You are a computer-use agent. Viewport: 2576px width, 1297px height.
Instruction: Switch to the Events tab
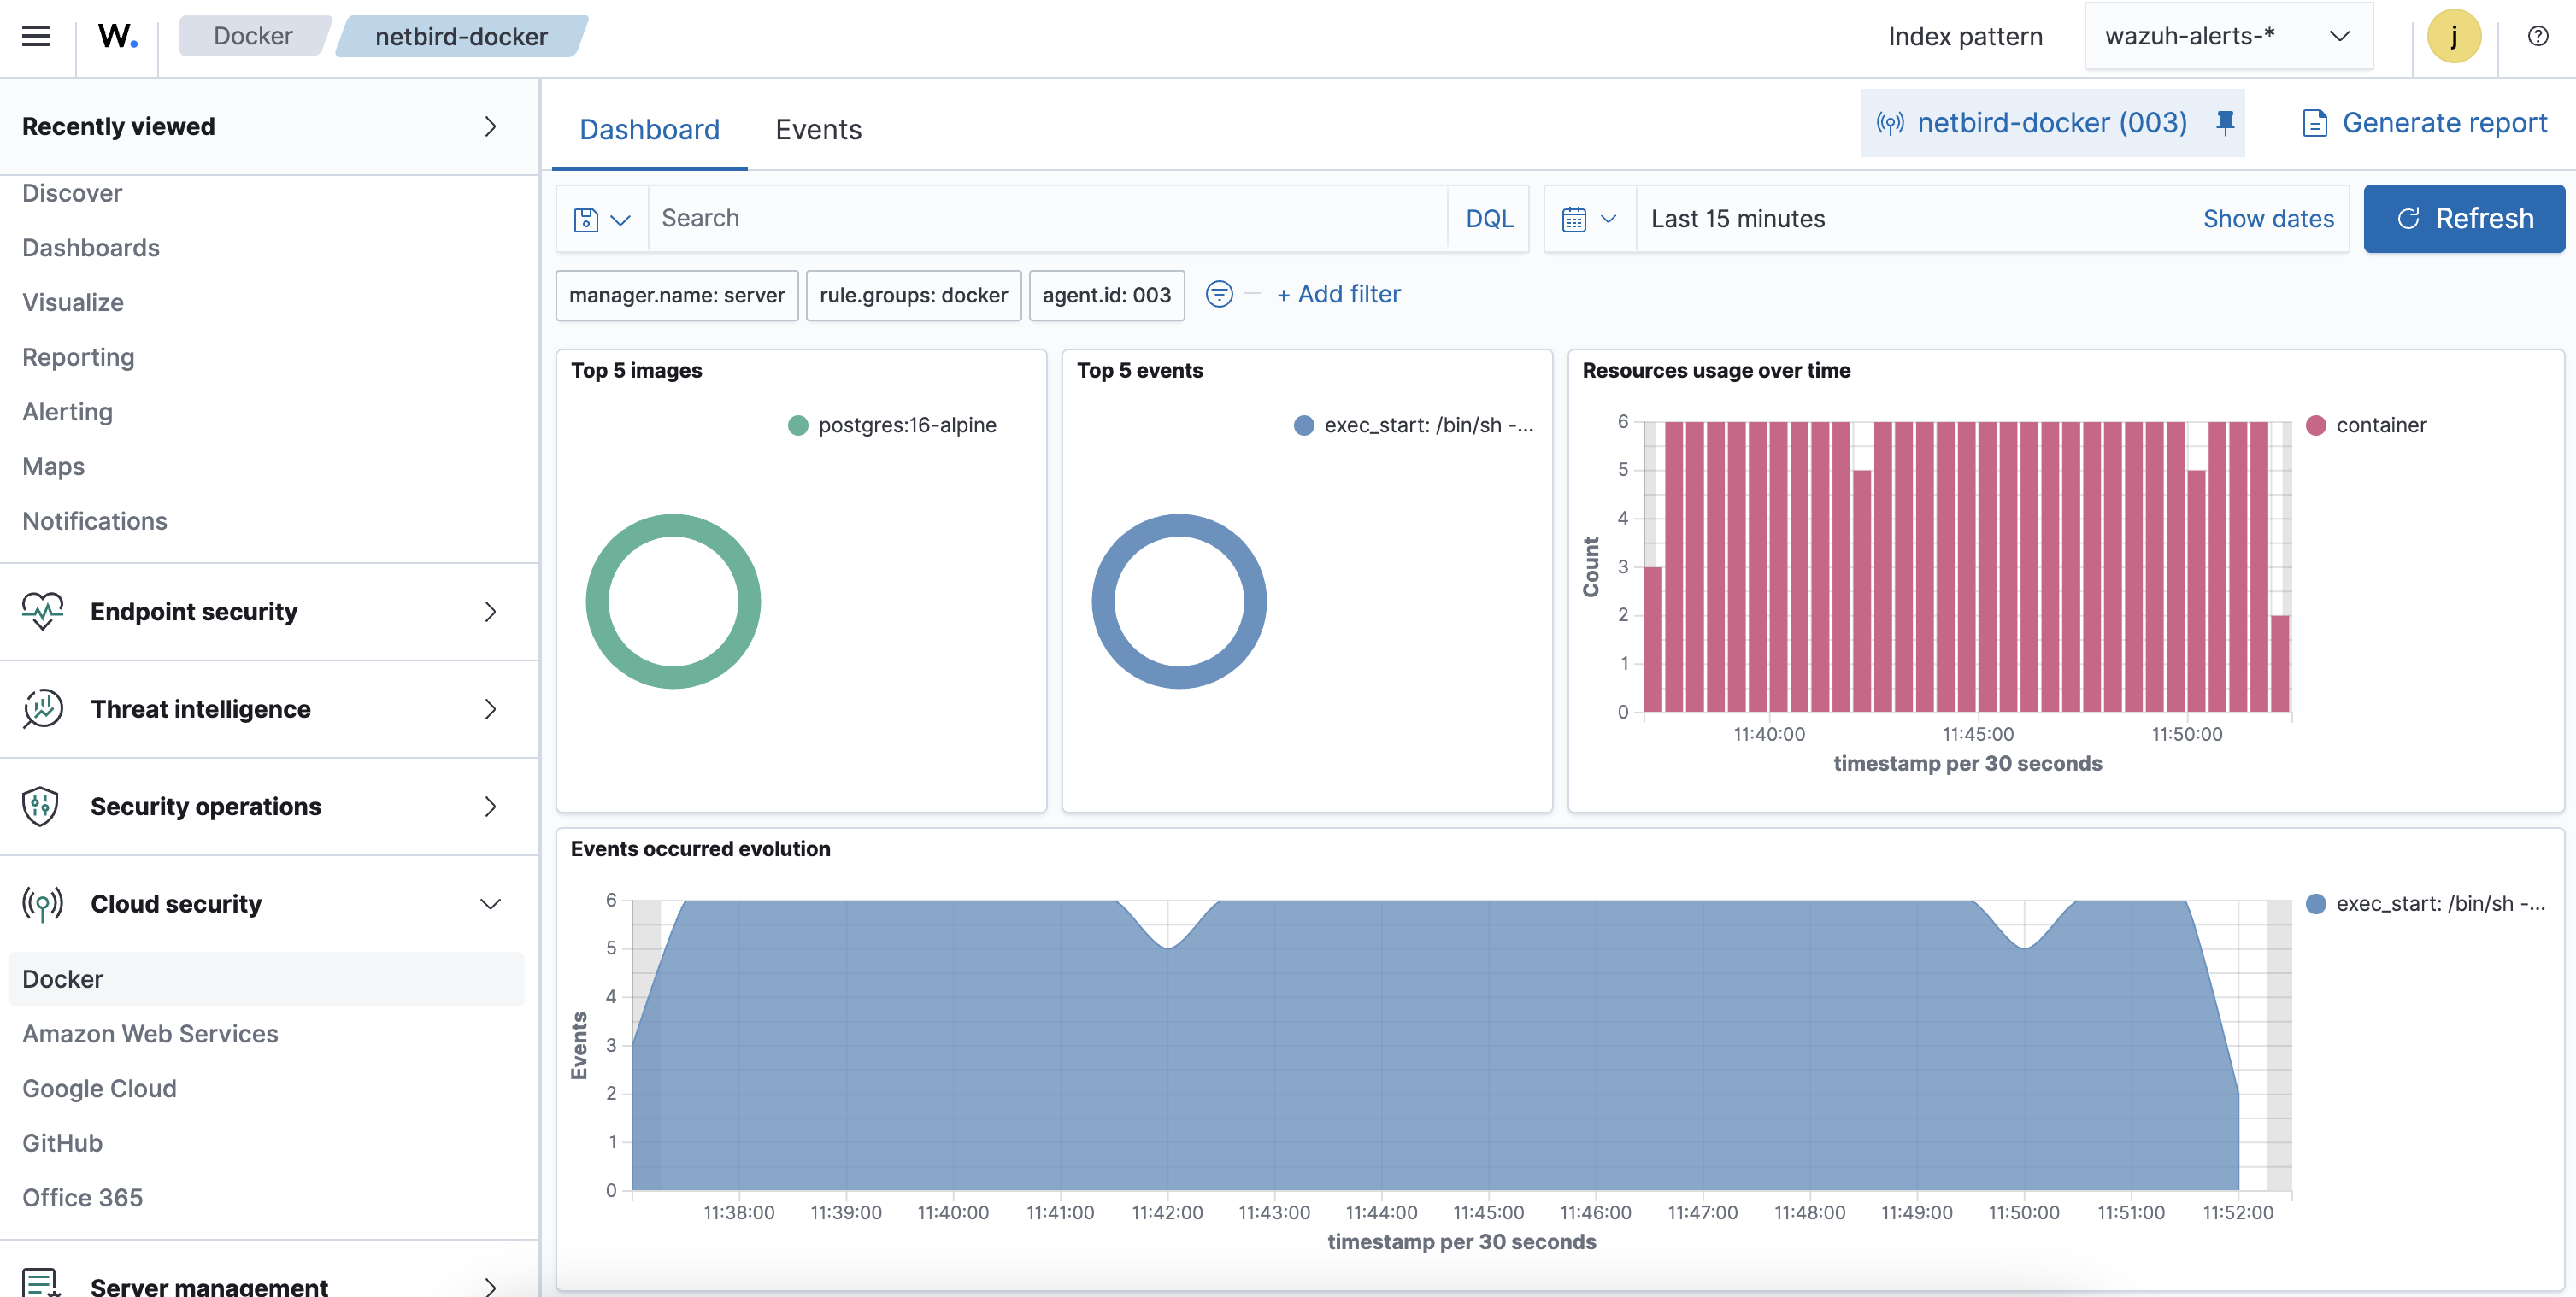coord(817,129)
